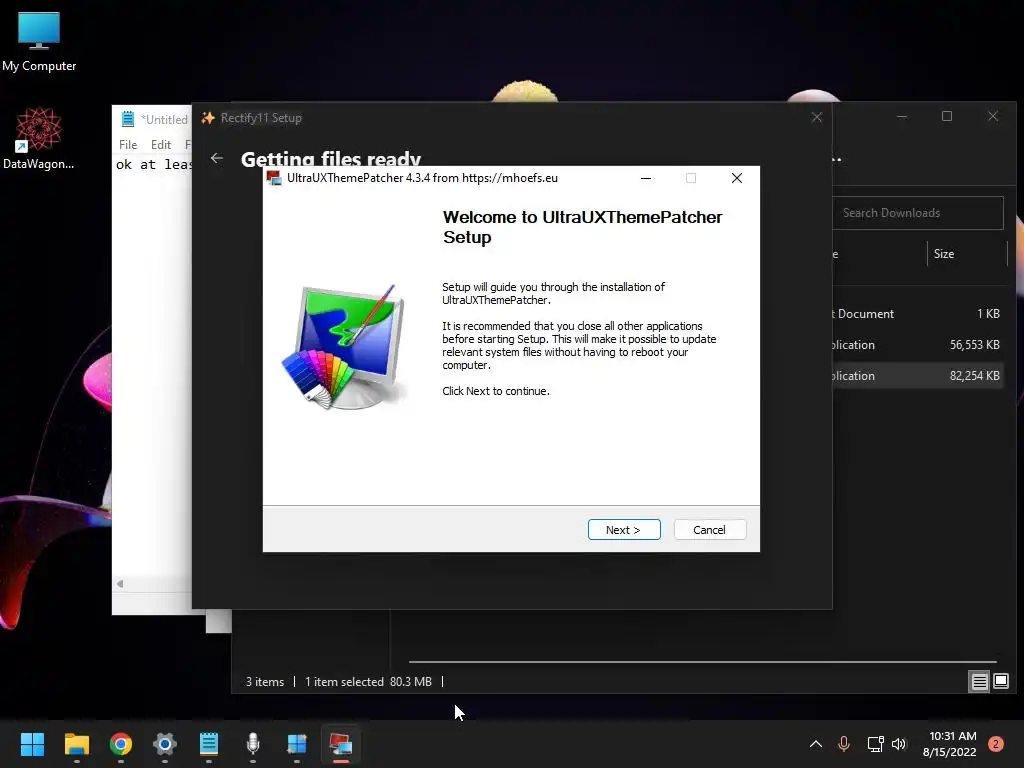Cancel the UltraUXThemePatcher setup
The width and height of the screenshot is (1024, 768).
pos(709,530)
